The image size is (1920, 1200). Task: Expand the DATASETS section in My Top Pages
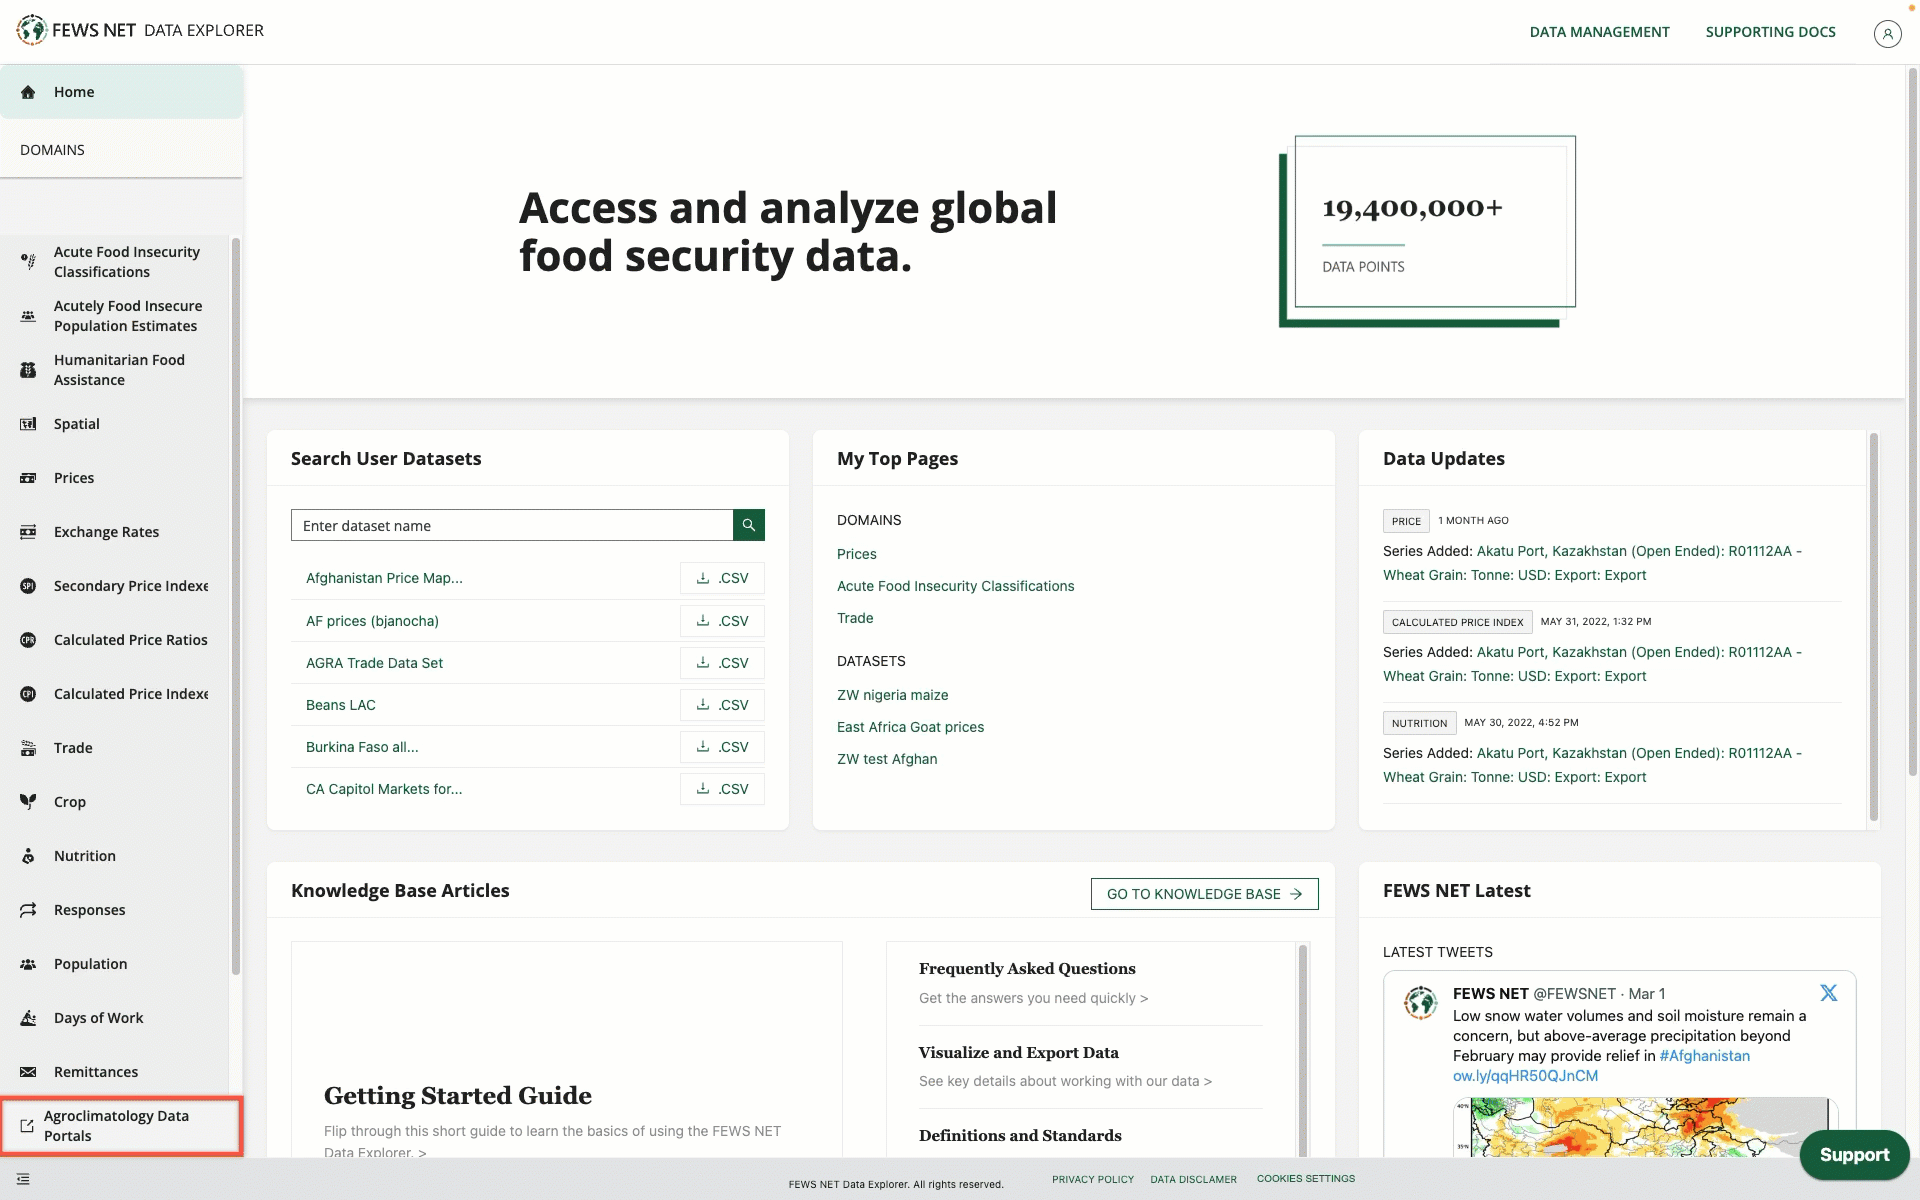click(871, 661)
